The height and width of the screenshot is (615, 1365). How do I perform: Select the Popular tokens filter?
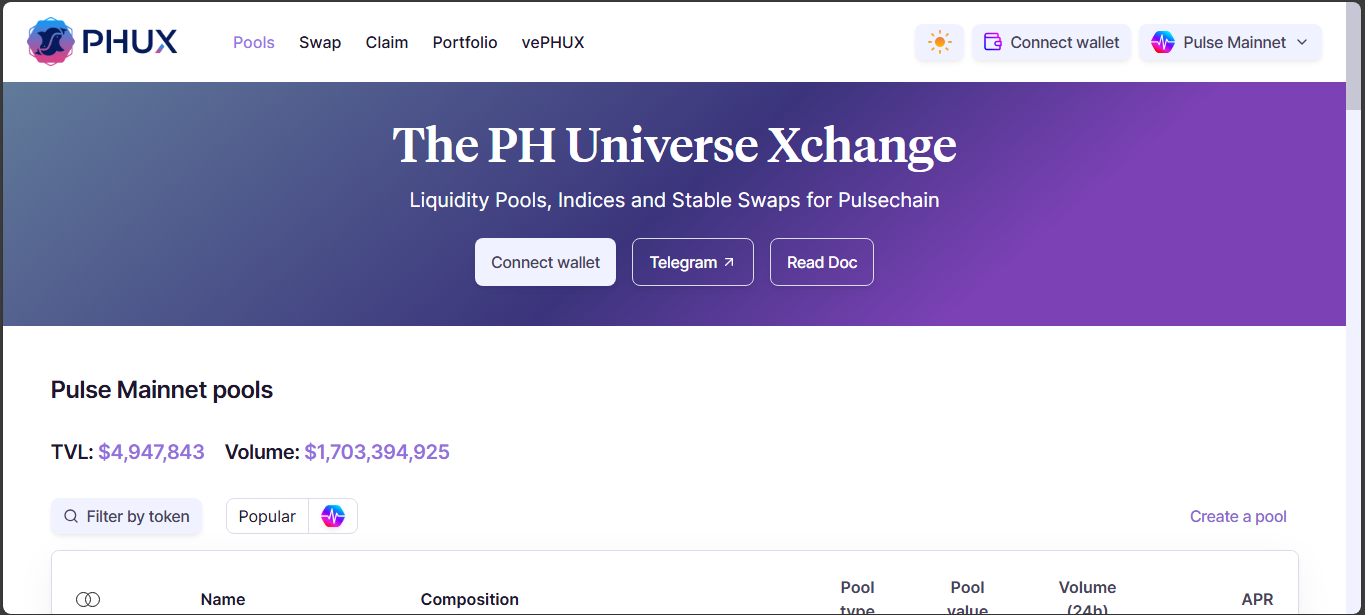(267, 516)
